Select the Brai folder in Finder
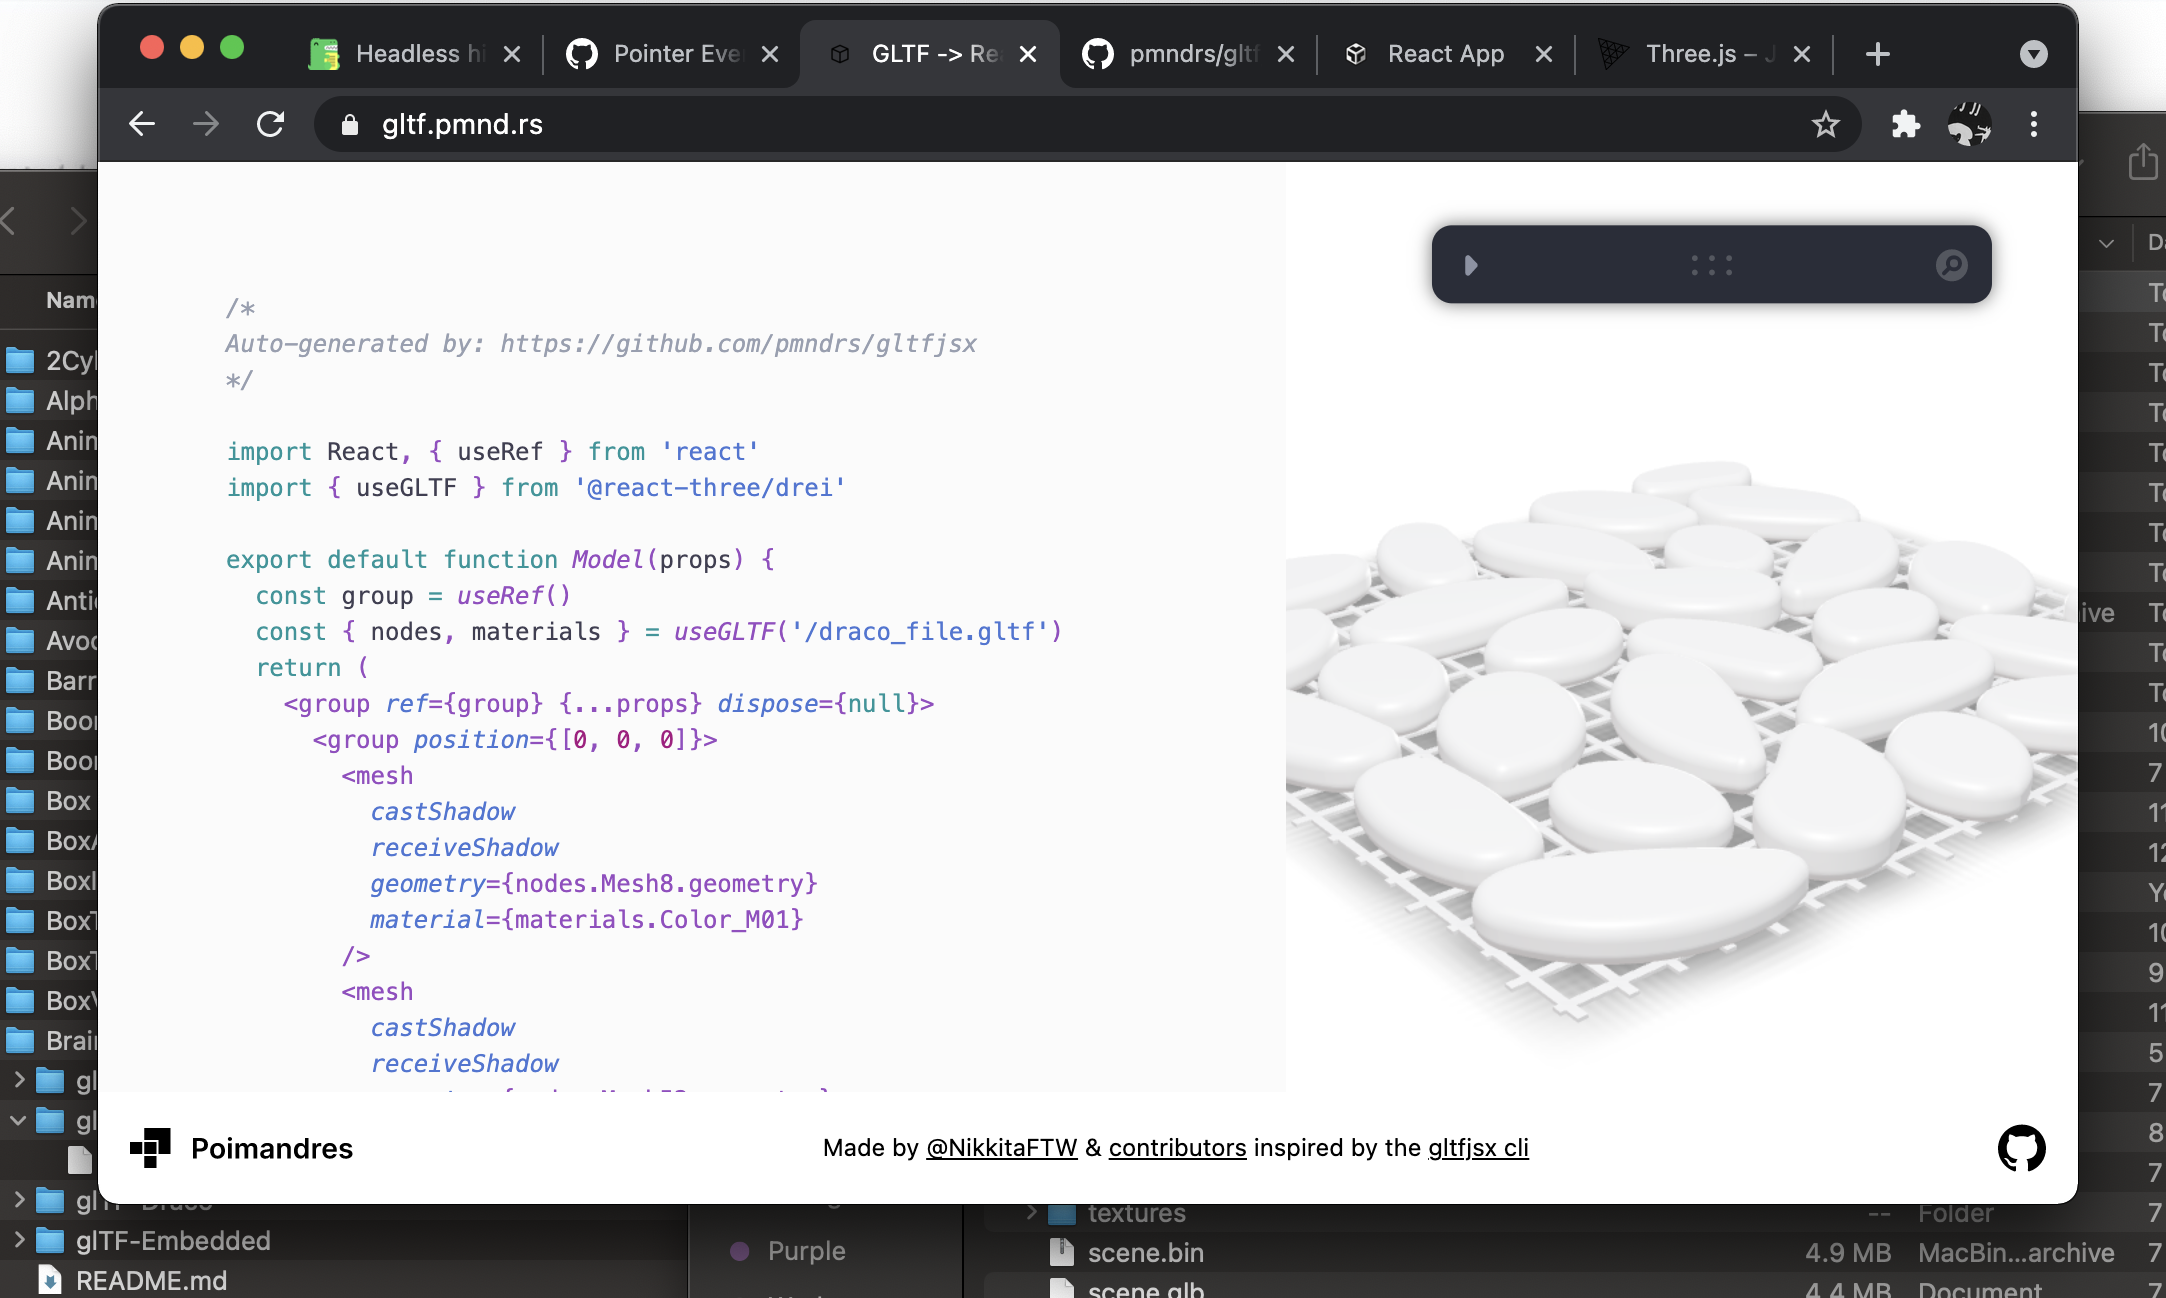Screen dimensions: 2166x1298 (x=49, y=1040)
